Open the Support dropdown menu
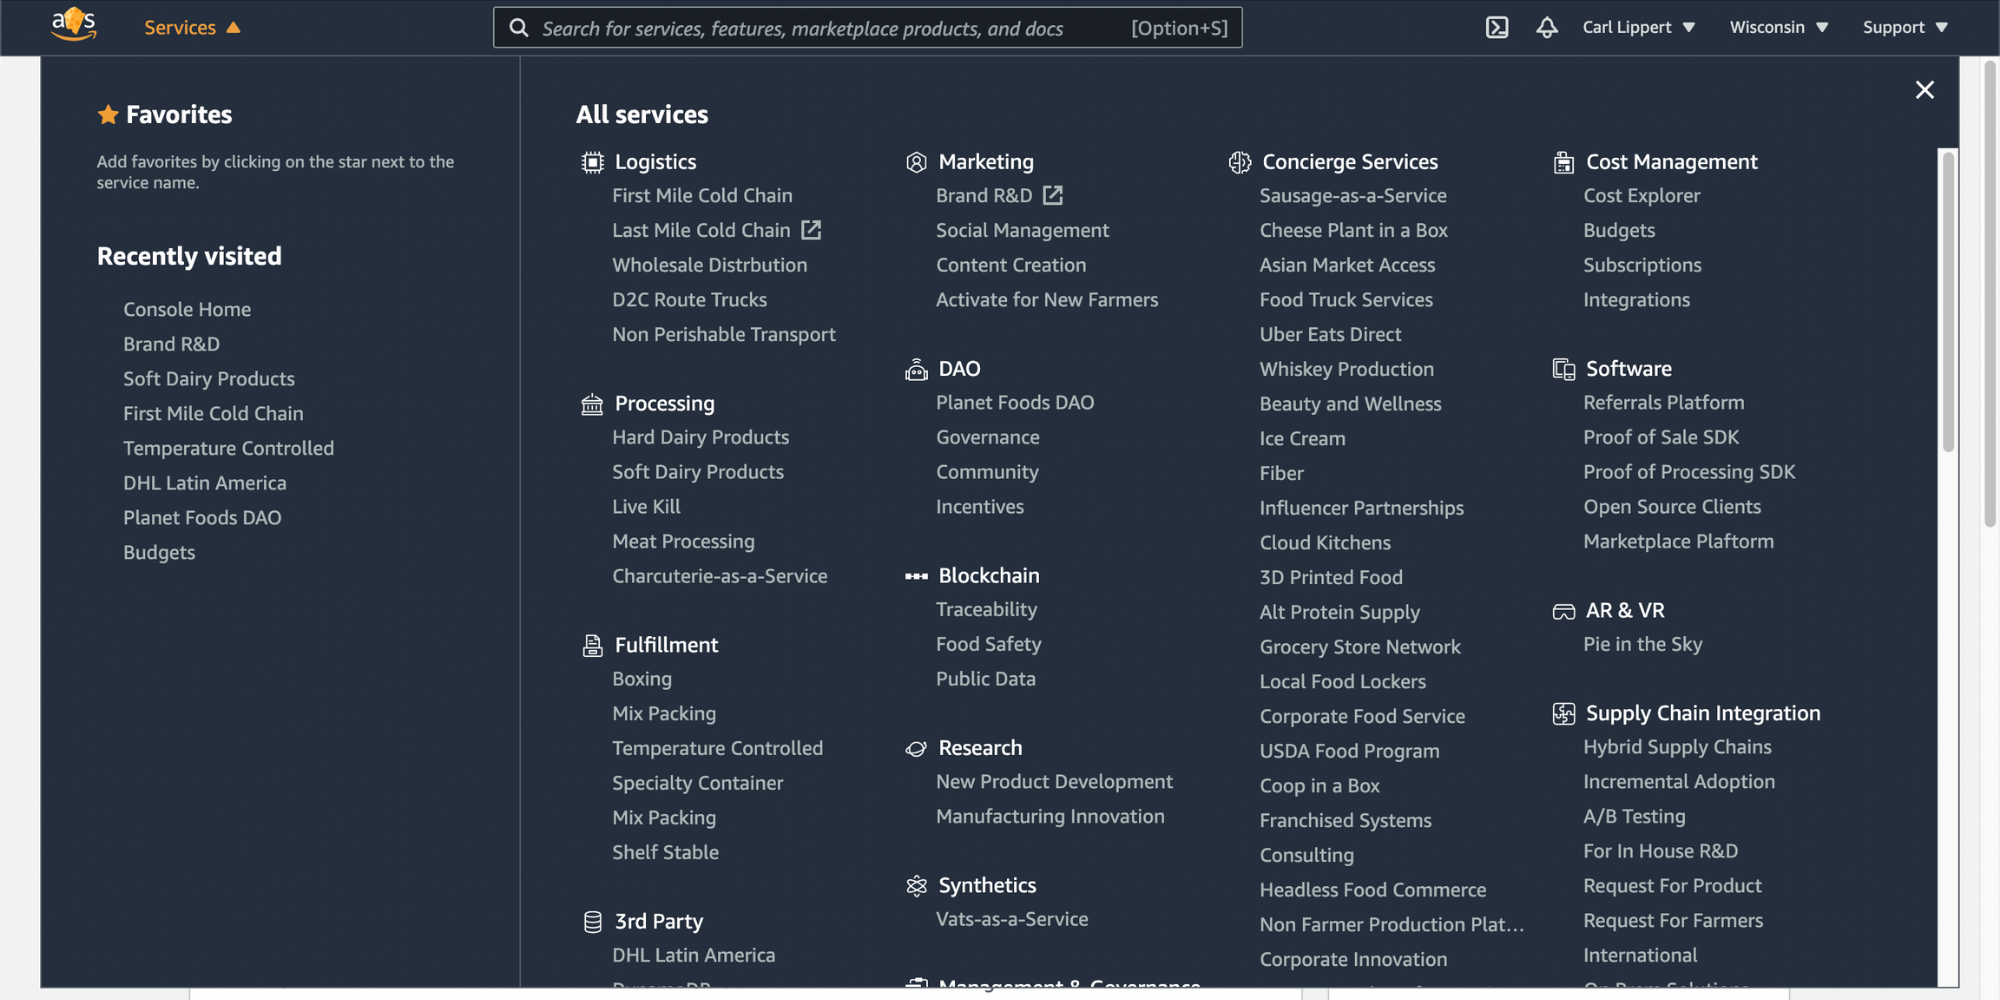This screenshot has width=2000, height=1000. [1905, 27]
